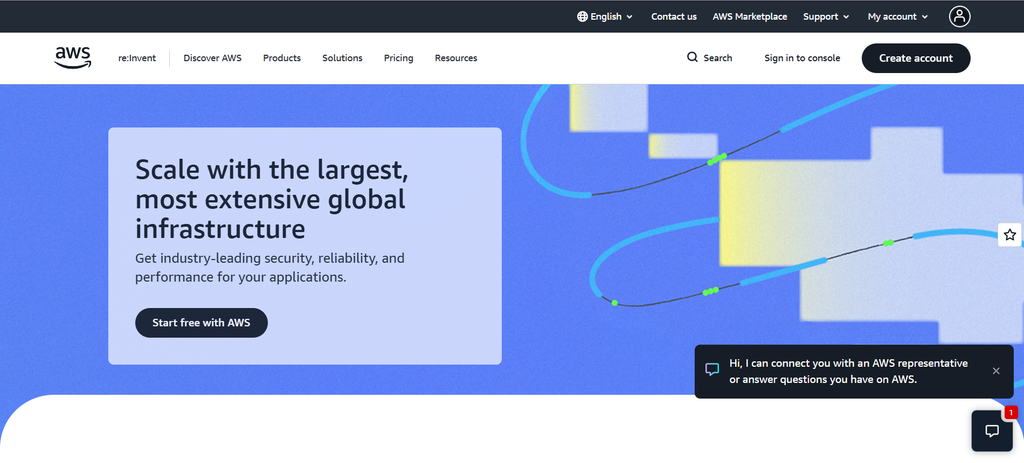1024x463 pixels.
Task: Click the star feedback icon on right edge
Action: [x=1010, y=234]
